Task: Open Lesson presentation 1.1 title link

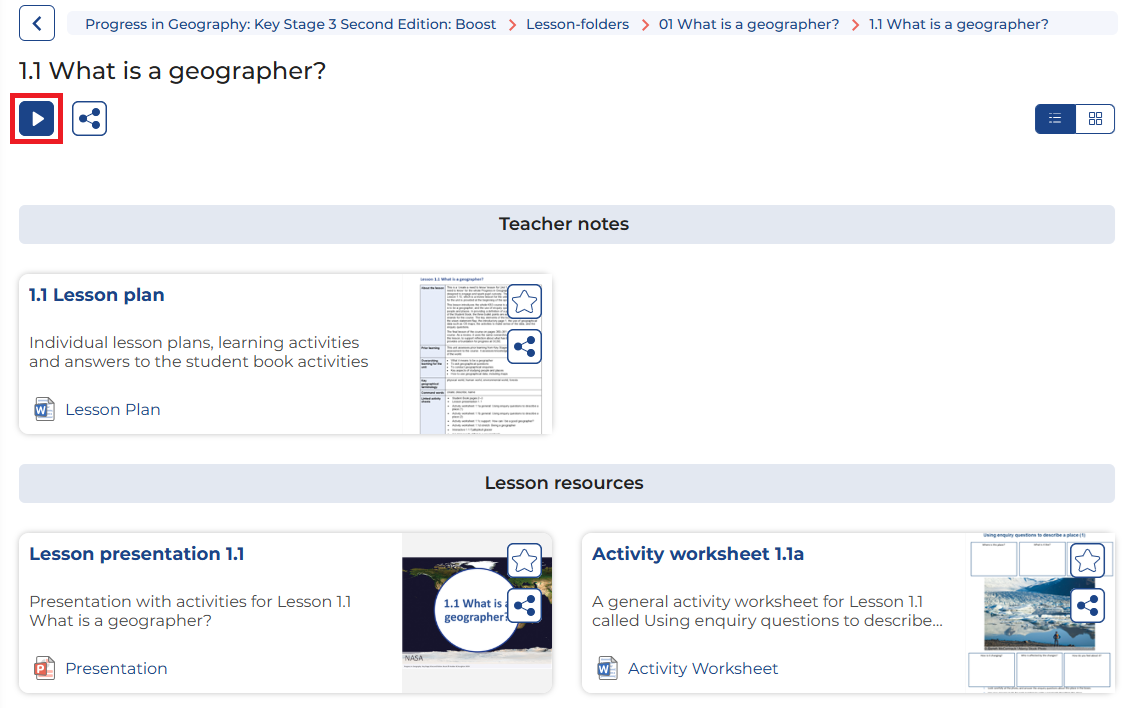Action: click(x=137, y=554)
